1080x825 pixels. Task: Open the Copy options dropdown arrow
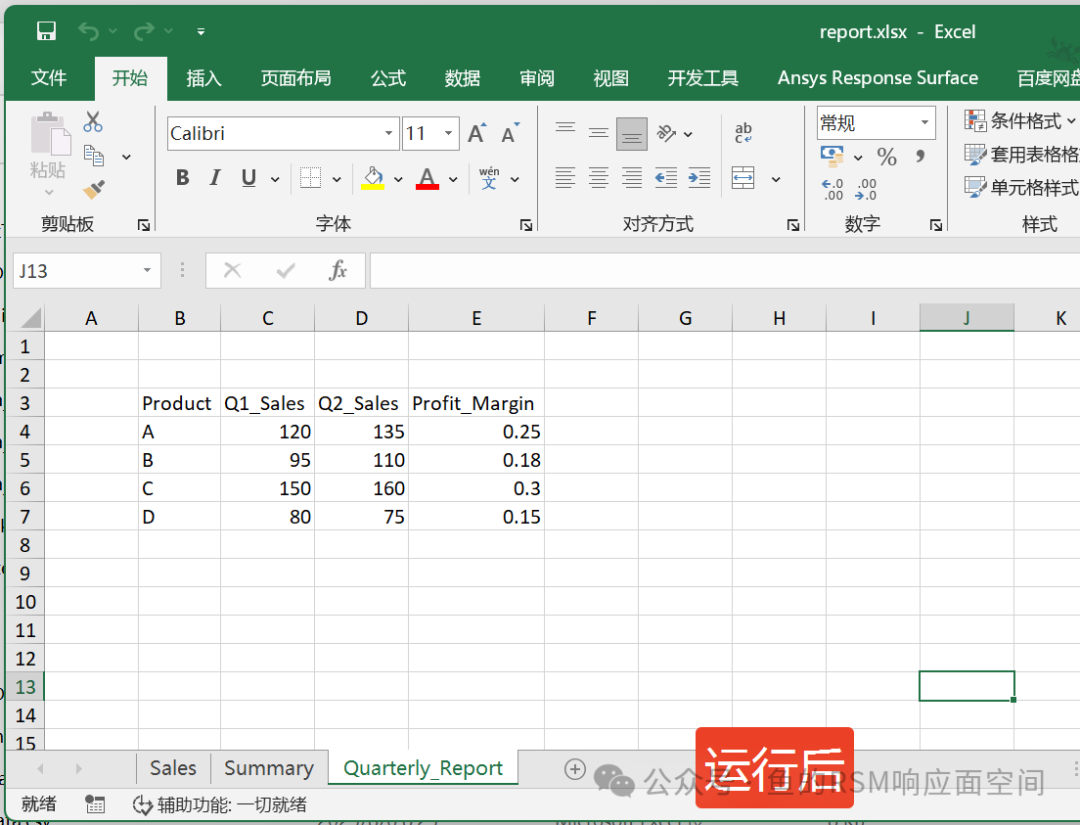(126, 157)
